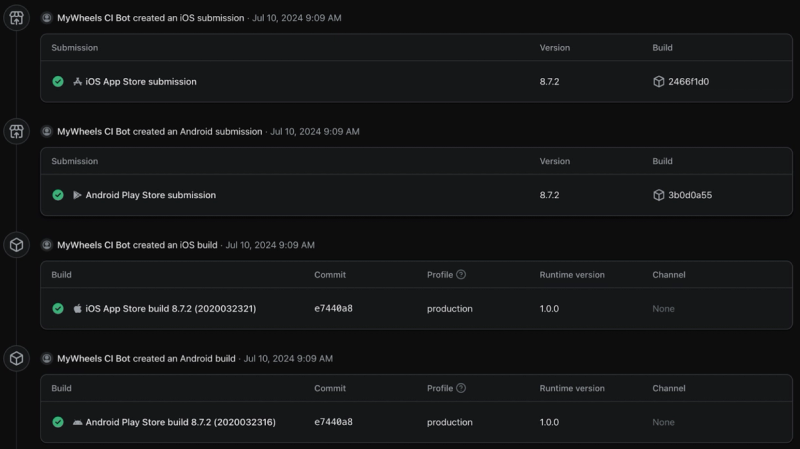Click App Store icon in iOS submission row
This screenshot has height=449, width=800.
78,82
